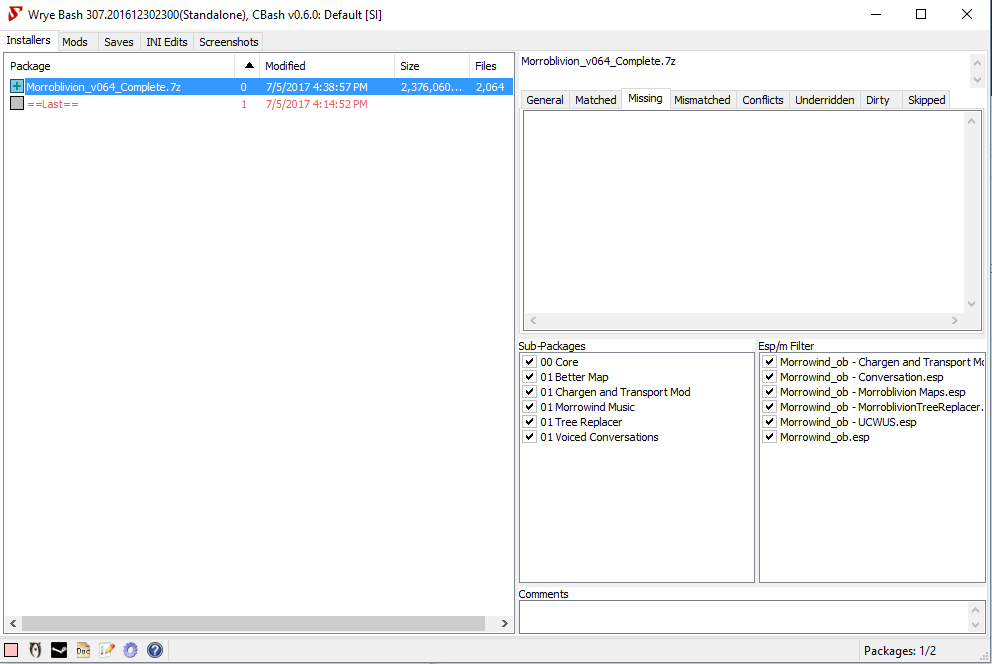The image size is (992, 664).
Task: Open Settings via the gear icon
Action: click(130, 650)
